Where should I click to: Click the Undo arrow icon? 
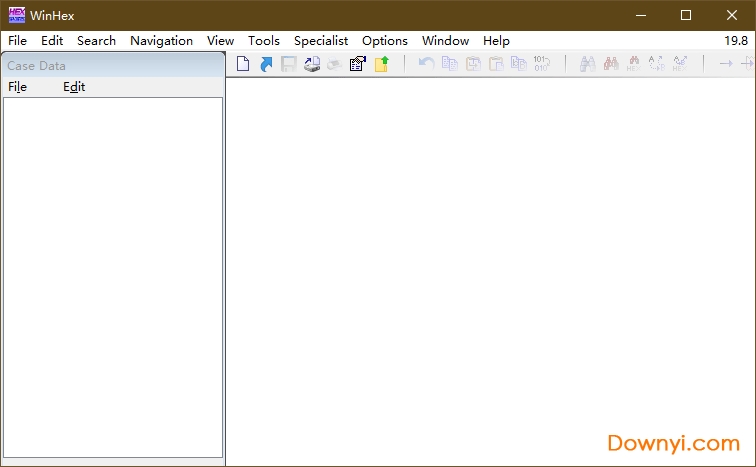coord(426,64)
